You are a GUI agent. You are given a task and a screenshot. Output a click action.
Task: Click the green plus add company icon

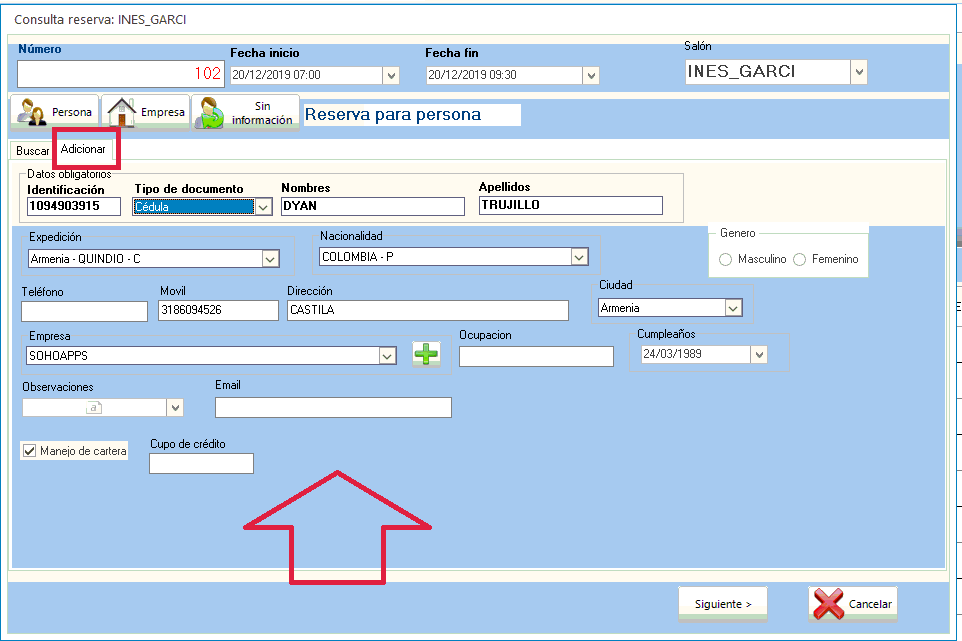427,354
